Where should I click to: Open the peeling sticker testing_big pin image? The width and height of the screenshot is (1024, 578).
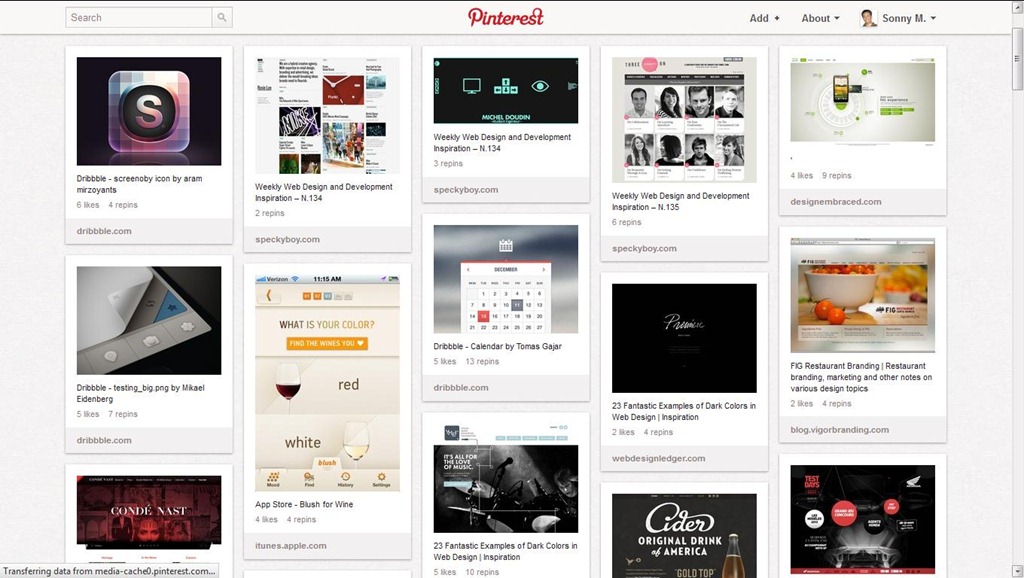pos(149,320)
